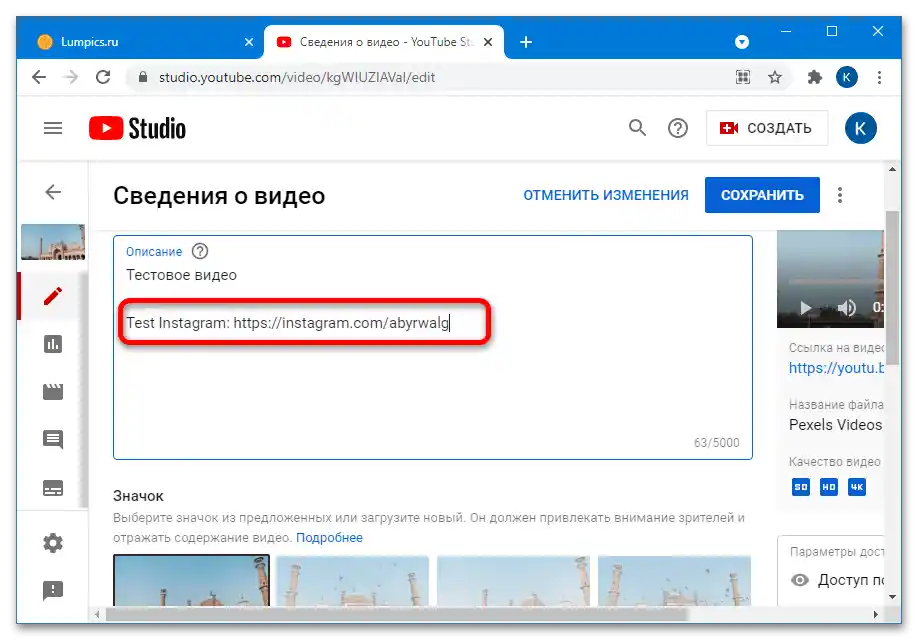Click the 4K quality badge
This screenshot has height=640, width=918.
coord(857,487)
